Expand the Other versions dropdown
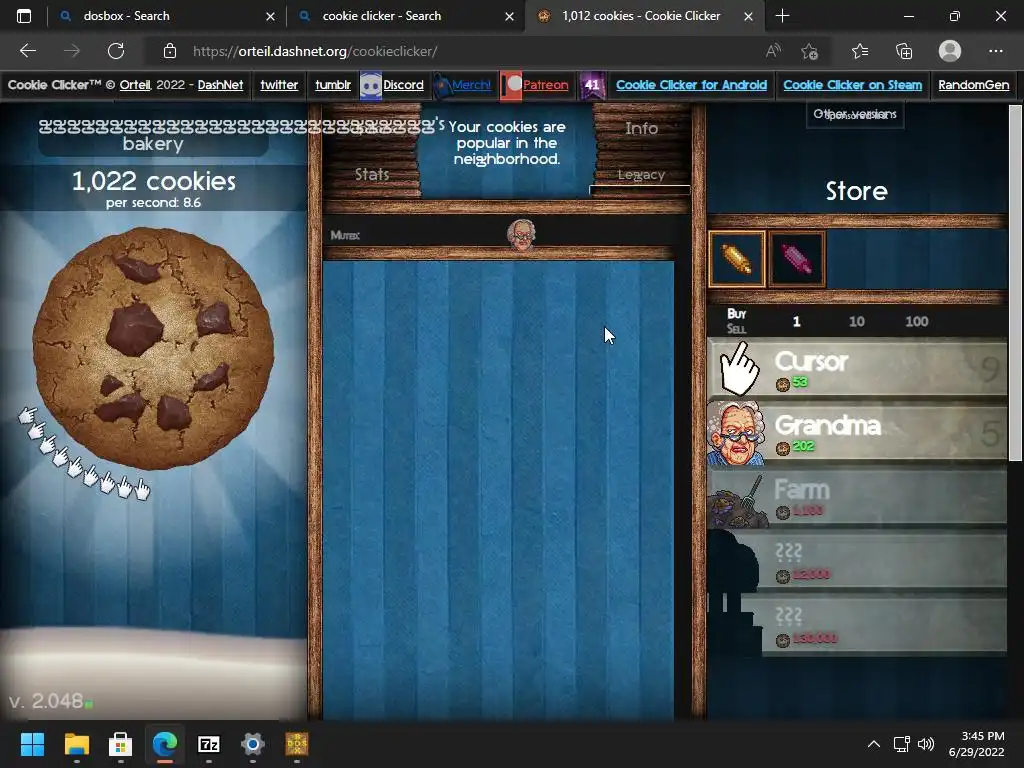 pyautogui.click(x=855, y=114)
